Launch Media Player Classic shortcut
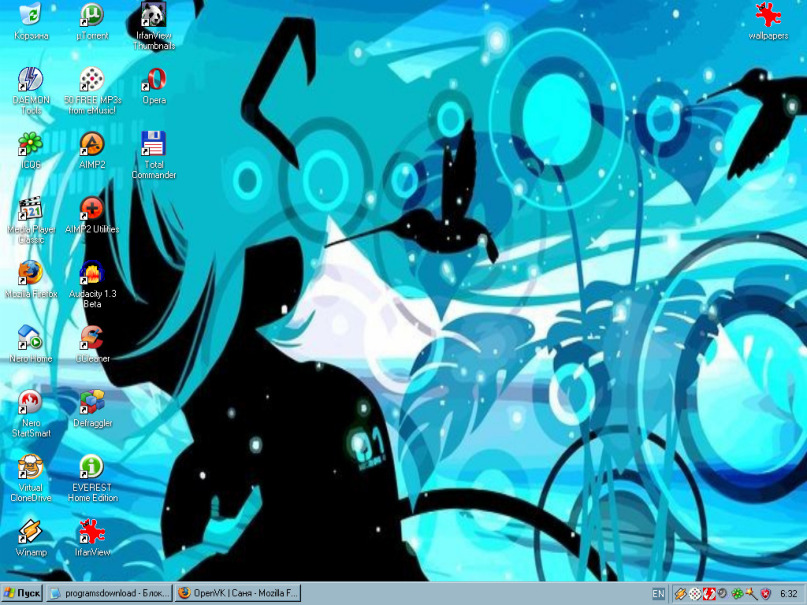The height and width of the screenshot is (605, 807). [x=31, y=220]
